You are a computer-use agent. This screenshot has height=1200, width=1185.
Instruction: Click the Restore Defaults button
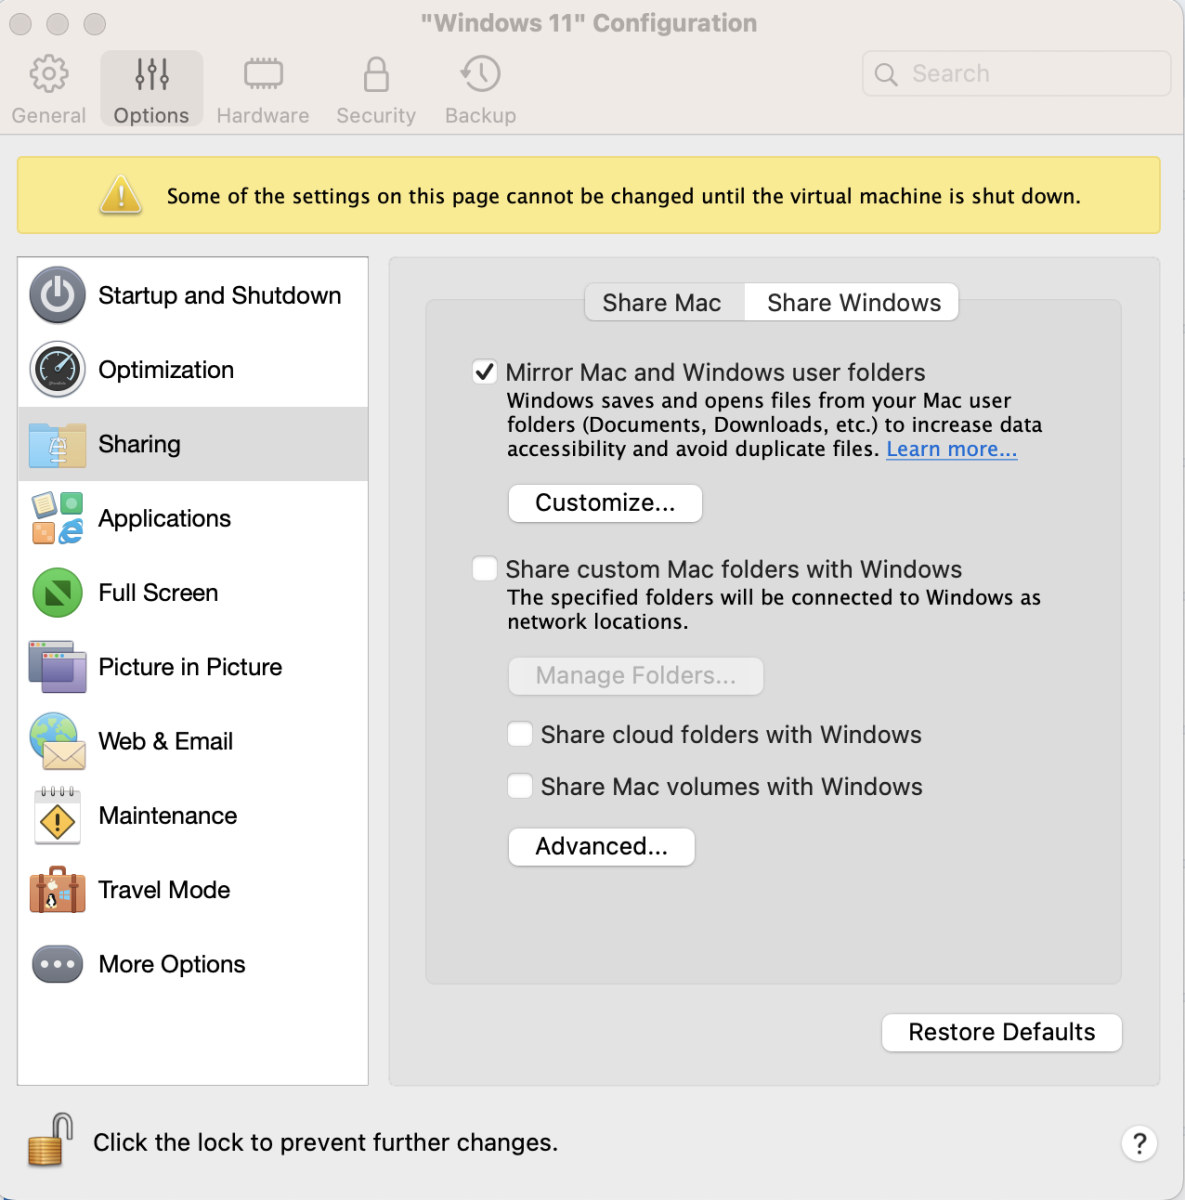point(1002,1032)
